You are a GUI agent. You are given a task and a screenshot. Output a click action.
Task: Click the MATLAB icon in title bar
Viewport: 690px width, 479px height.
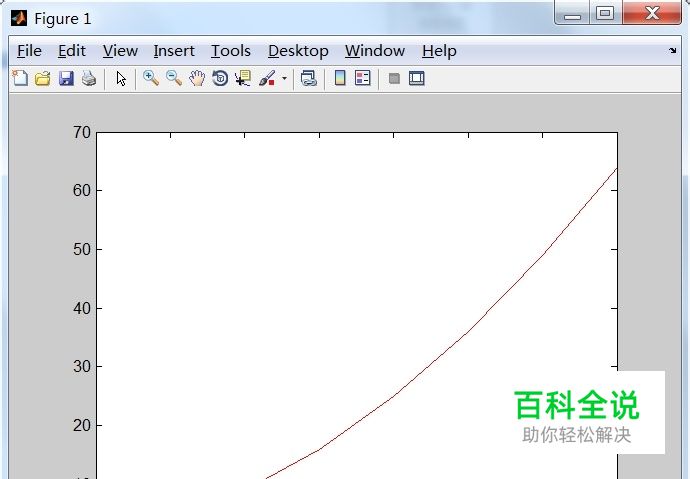coord(19,18)
